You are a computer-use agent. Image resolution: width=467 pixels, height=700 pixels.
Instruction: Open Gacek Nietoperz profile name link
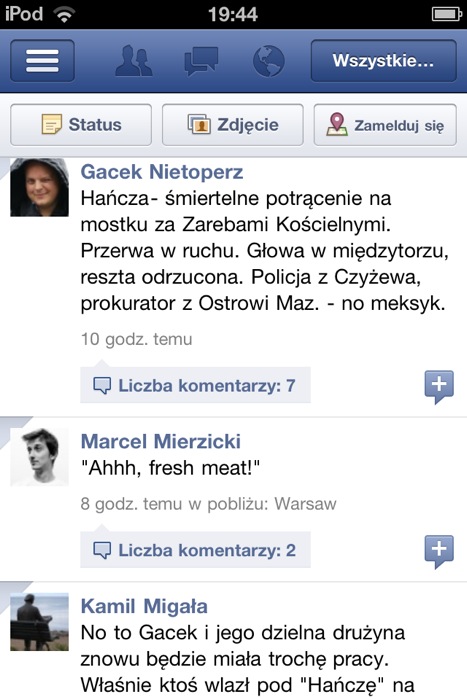point(162,172)
